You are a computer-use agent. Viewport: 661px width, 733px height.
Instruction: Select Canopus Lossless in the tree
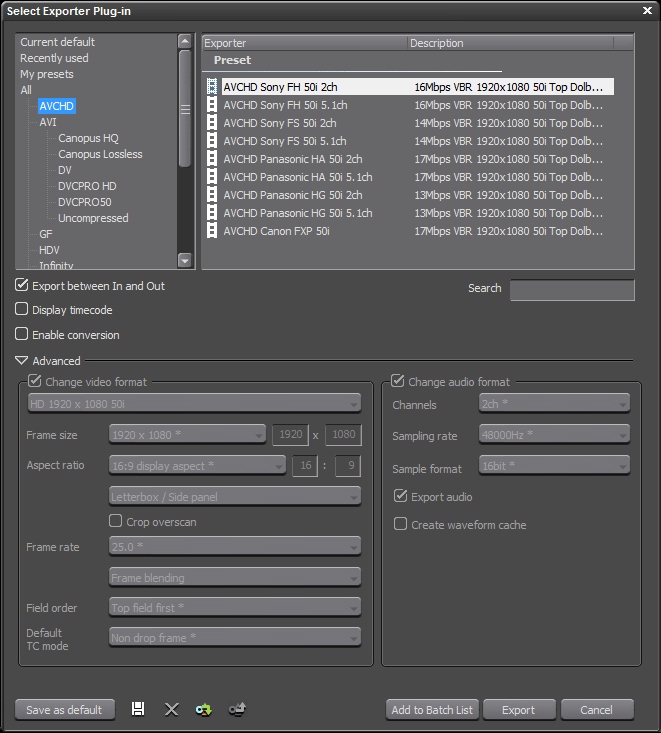[100, 154]
